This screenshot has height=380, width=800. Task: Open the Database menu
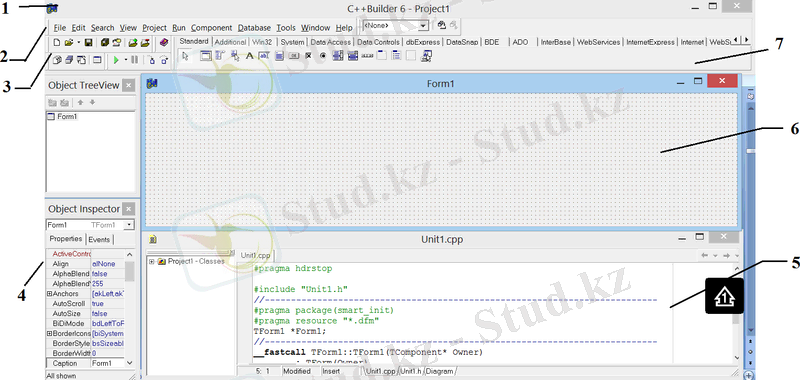click(x=255, y=28)
